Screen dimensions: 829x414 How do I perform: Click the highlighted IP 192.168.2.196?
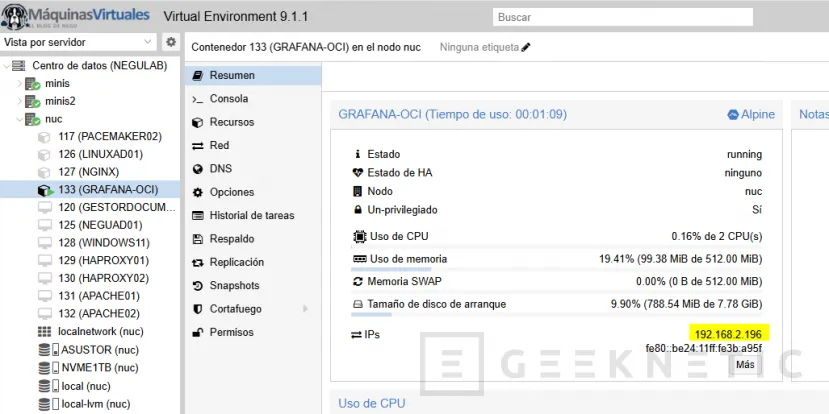(729, 334)
